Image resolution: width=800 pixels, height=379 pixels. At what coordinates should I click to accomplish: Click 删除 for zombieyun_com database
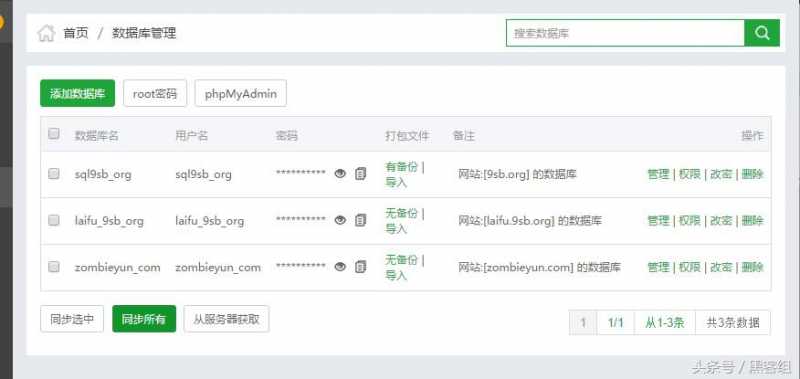[753, 267]
